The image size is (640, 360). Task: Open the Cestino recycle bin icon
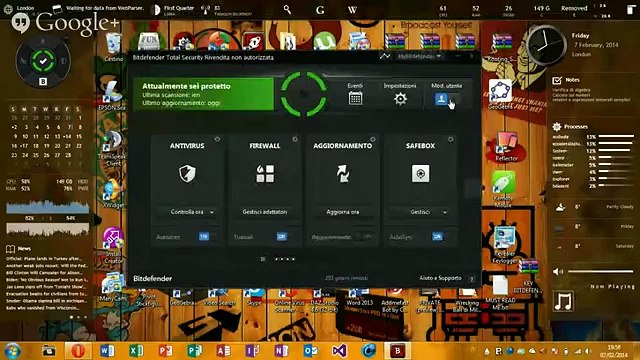pyautogui.click(x=113, y=48)
